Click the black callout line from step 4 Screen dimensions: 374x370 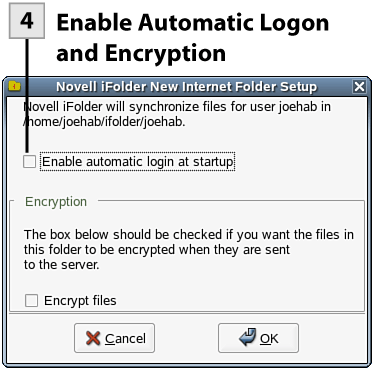[27, 97]
